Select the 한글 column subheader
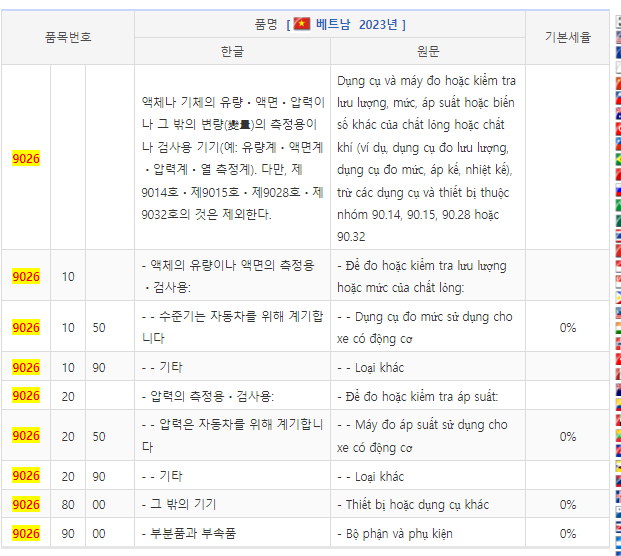The height and width of the screenshot is (556, 621). 232,51
